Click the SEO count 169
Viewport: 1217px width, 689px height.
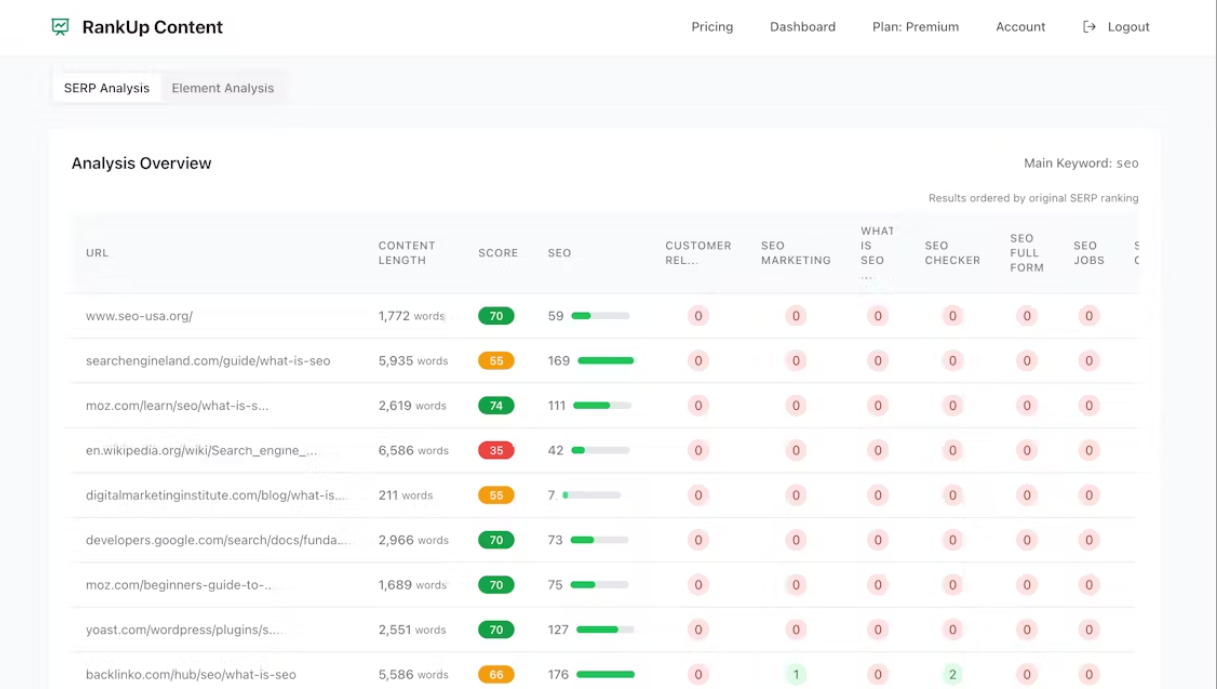click(x=559, y=361)
